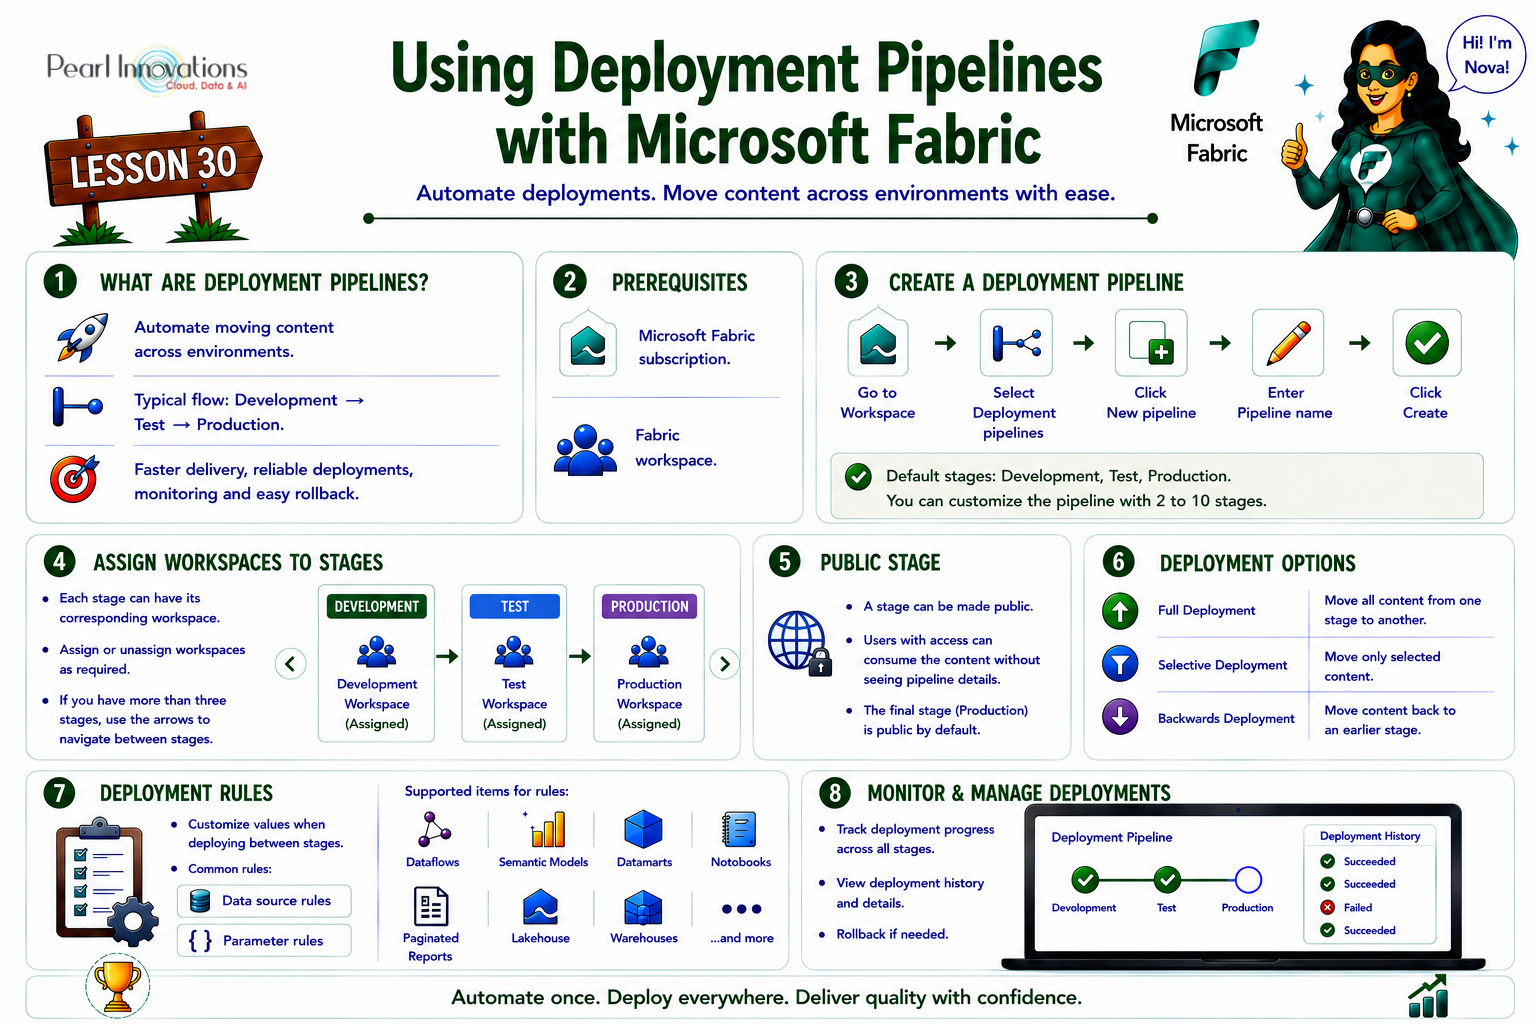Image resolution: width=1536 pixels, height=1024 pixels.
Task: Click the first Succeeded check in Deployment History
Action: pyautogui.click(x=1328, y=861)
